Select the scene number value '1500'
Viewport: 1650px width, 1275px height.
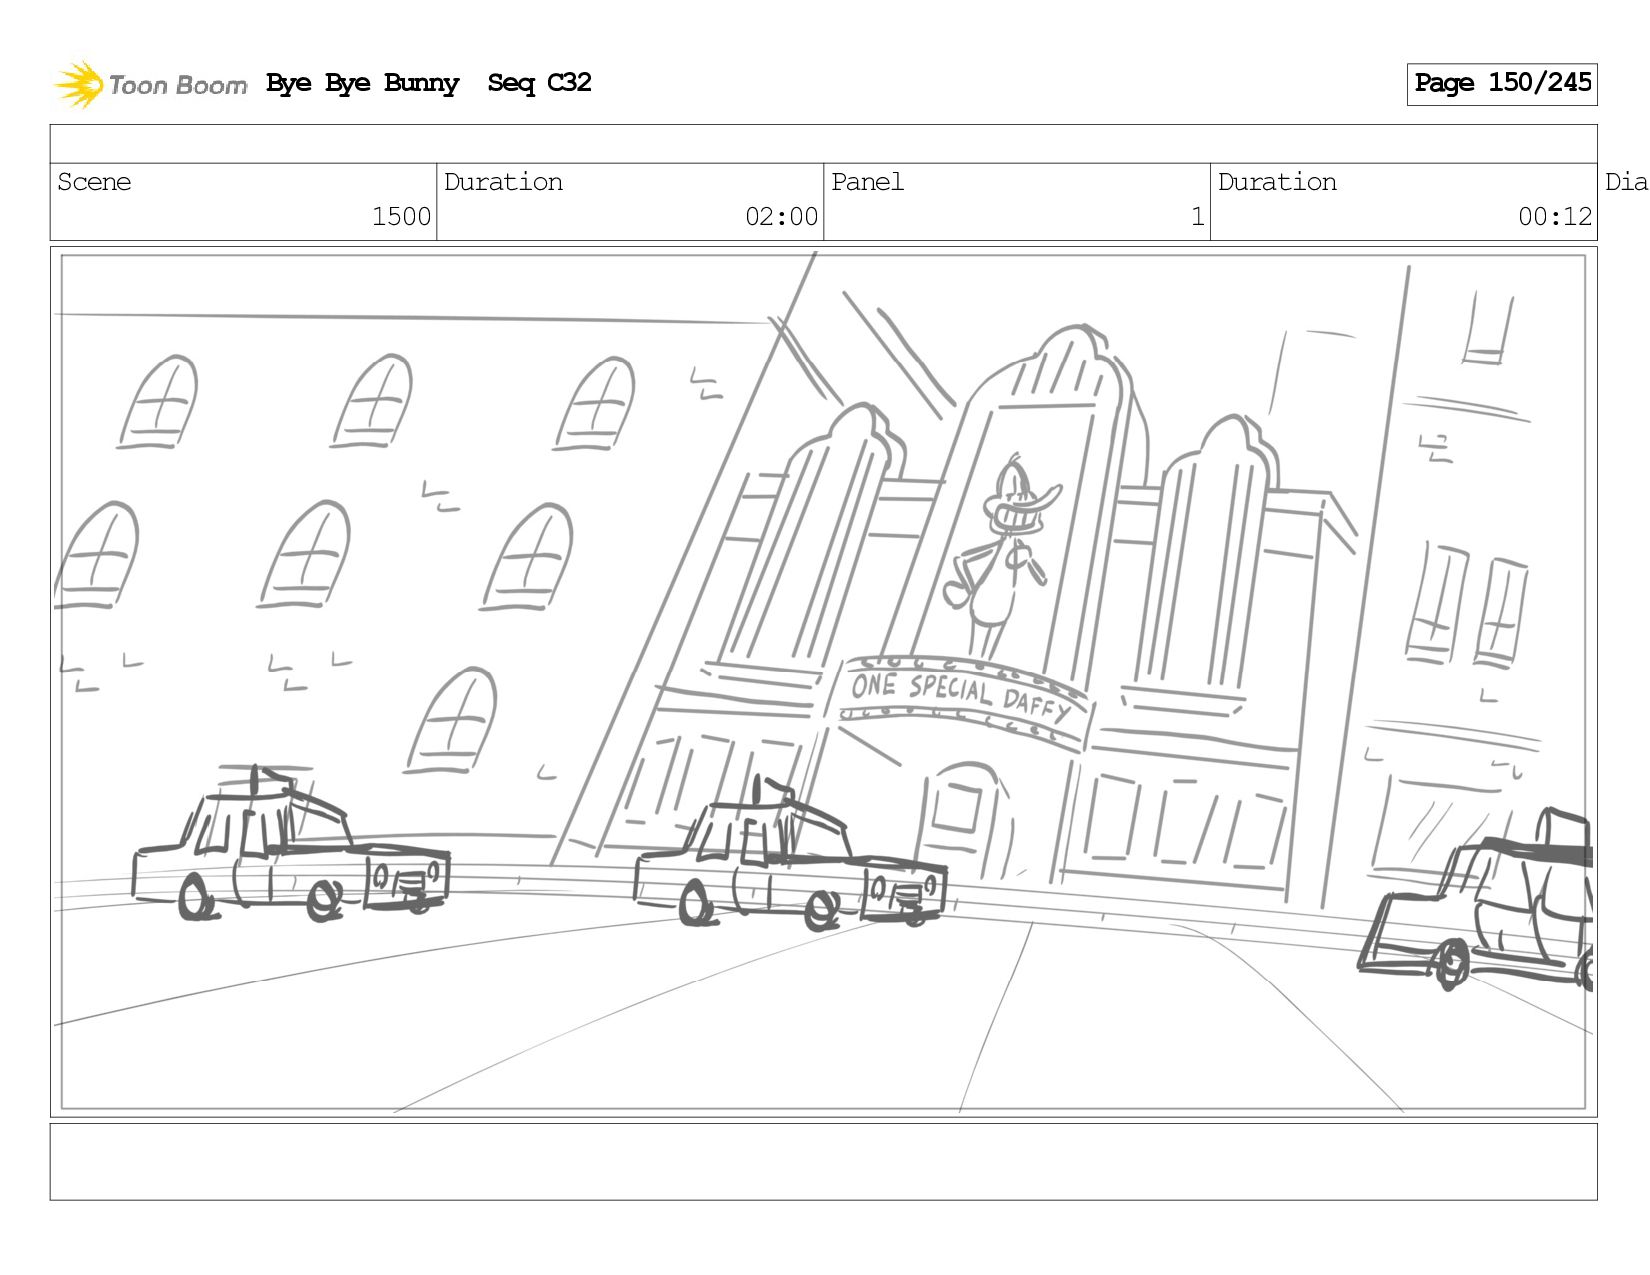401,217
